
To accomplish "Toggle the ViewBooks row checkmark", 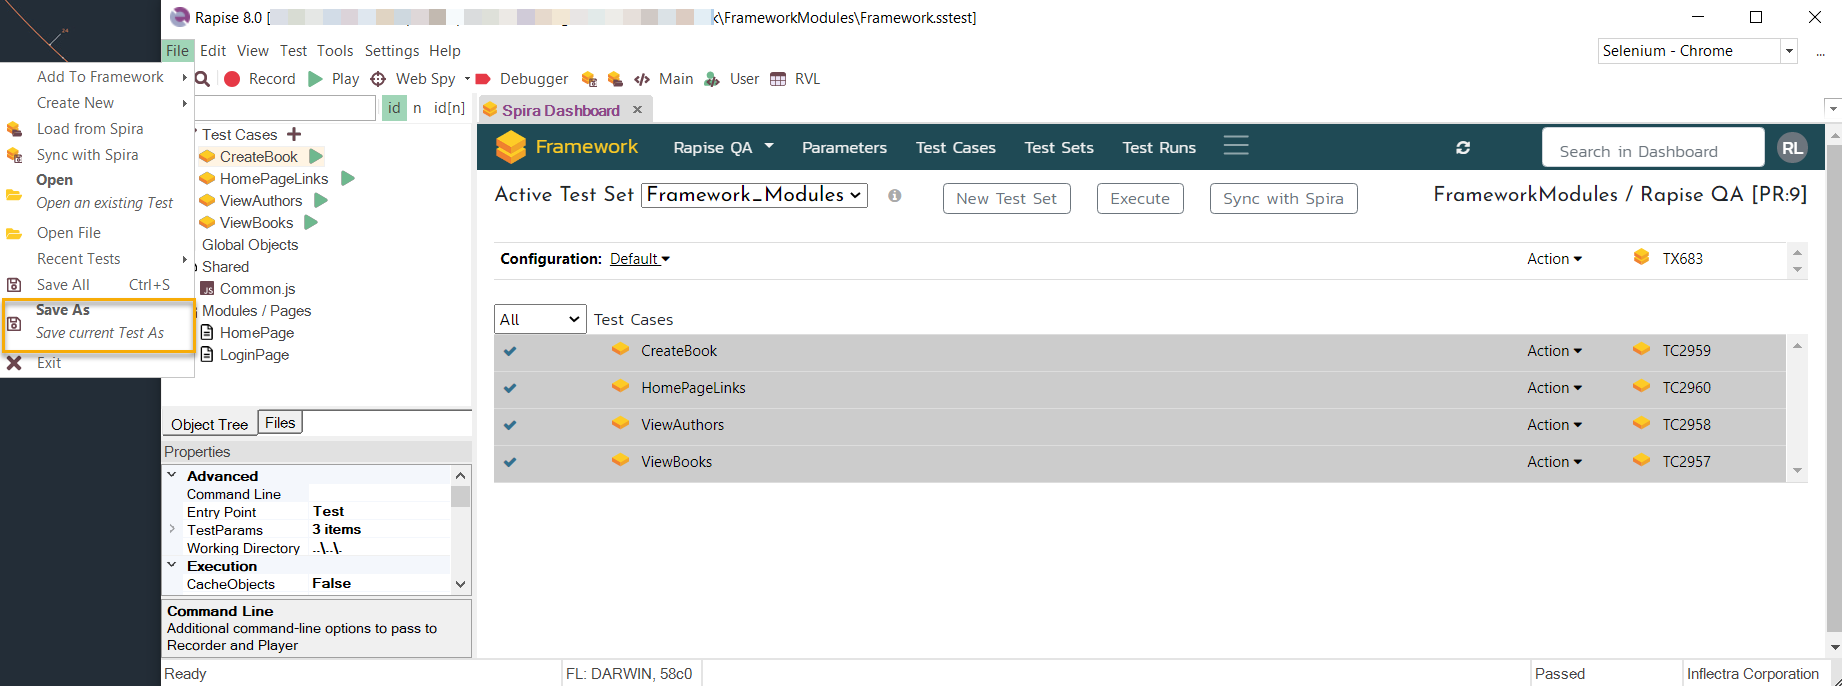I will coord(510,462).
